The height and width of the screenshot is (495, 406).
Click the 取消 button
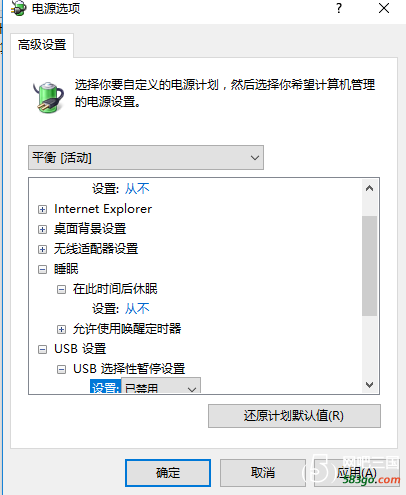pos(263,473)
